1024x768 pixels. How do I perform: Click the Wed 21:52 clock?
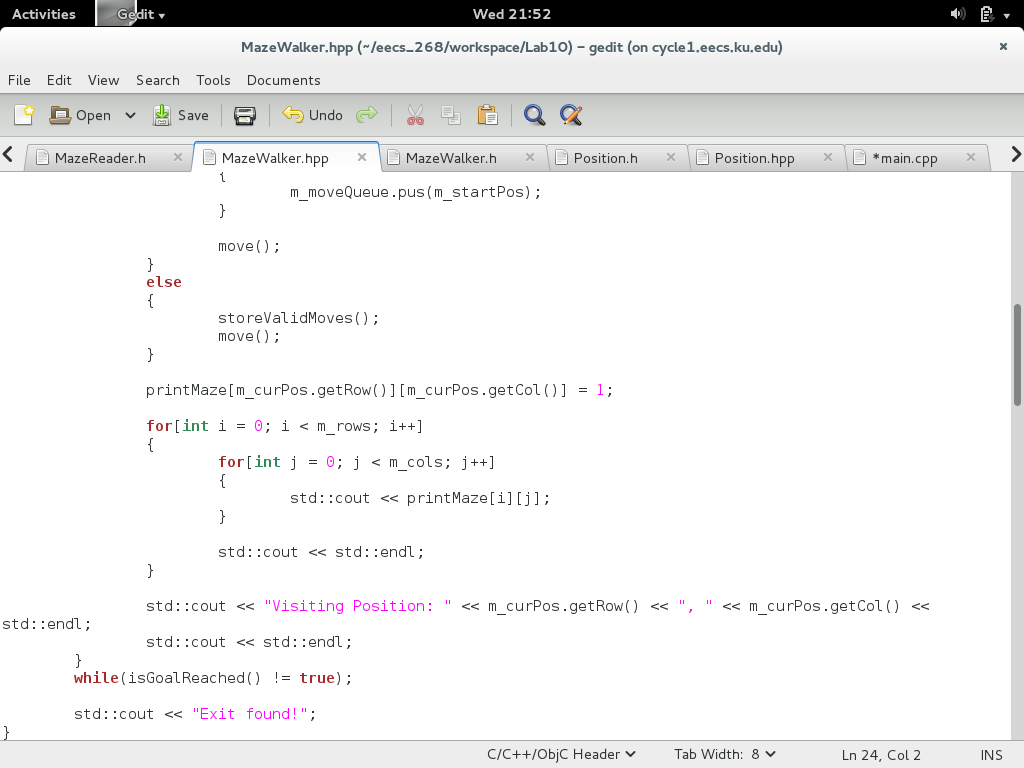(512, 14)
